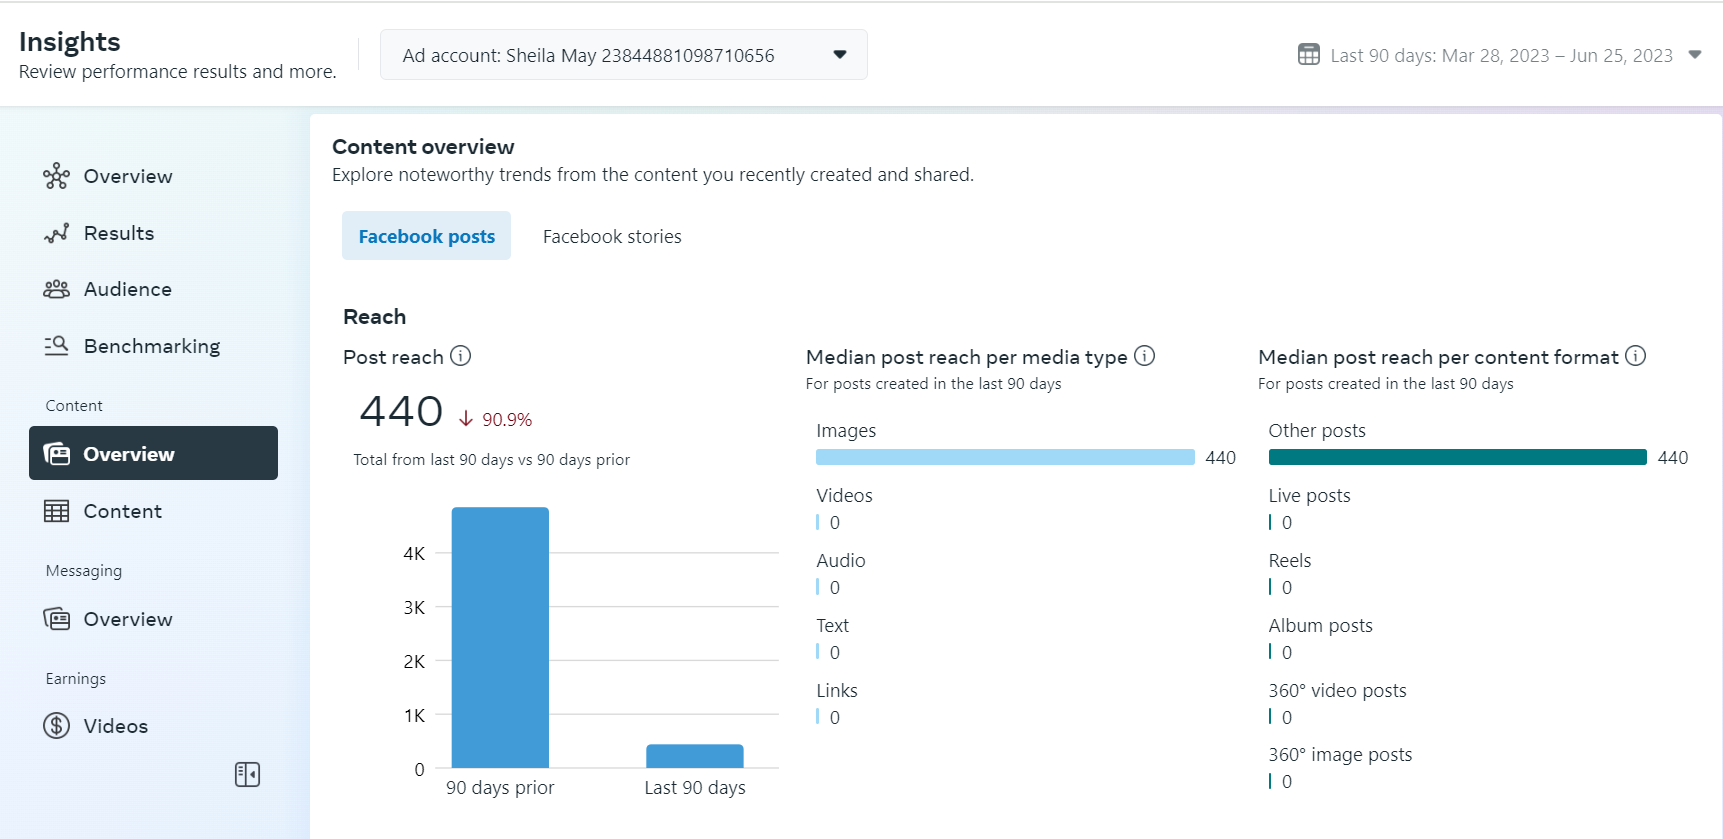Click the Content Overview card icon

point(56,454)
